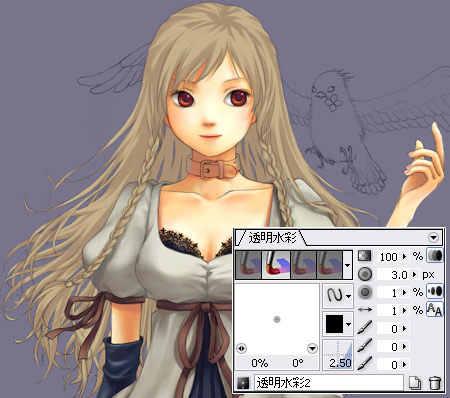Open the round down-arrow in preview
This screenshot has width=450, height=398.
[x=312, y=349]
